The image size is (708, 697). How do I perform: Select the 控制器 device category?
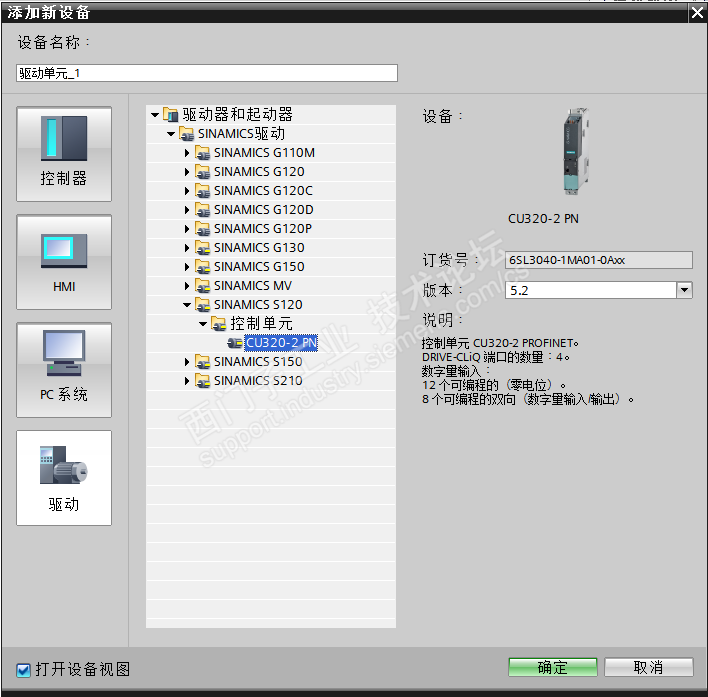point(64,154)
